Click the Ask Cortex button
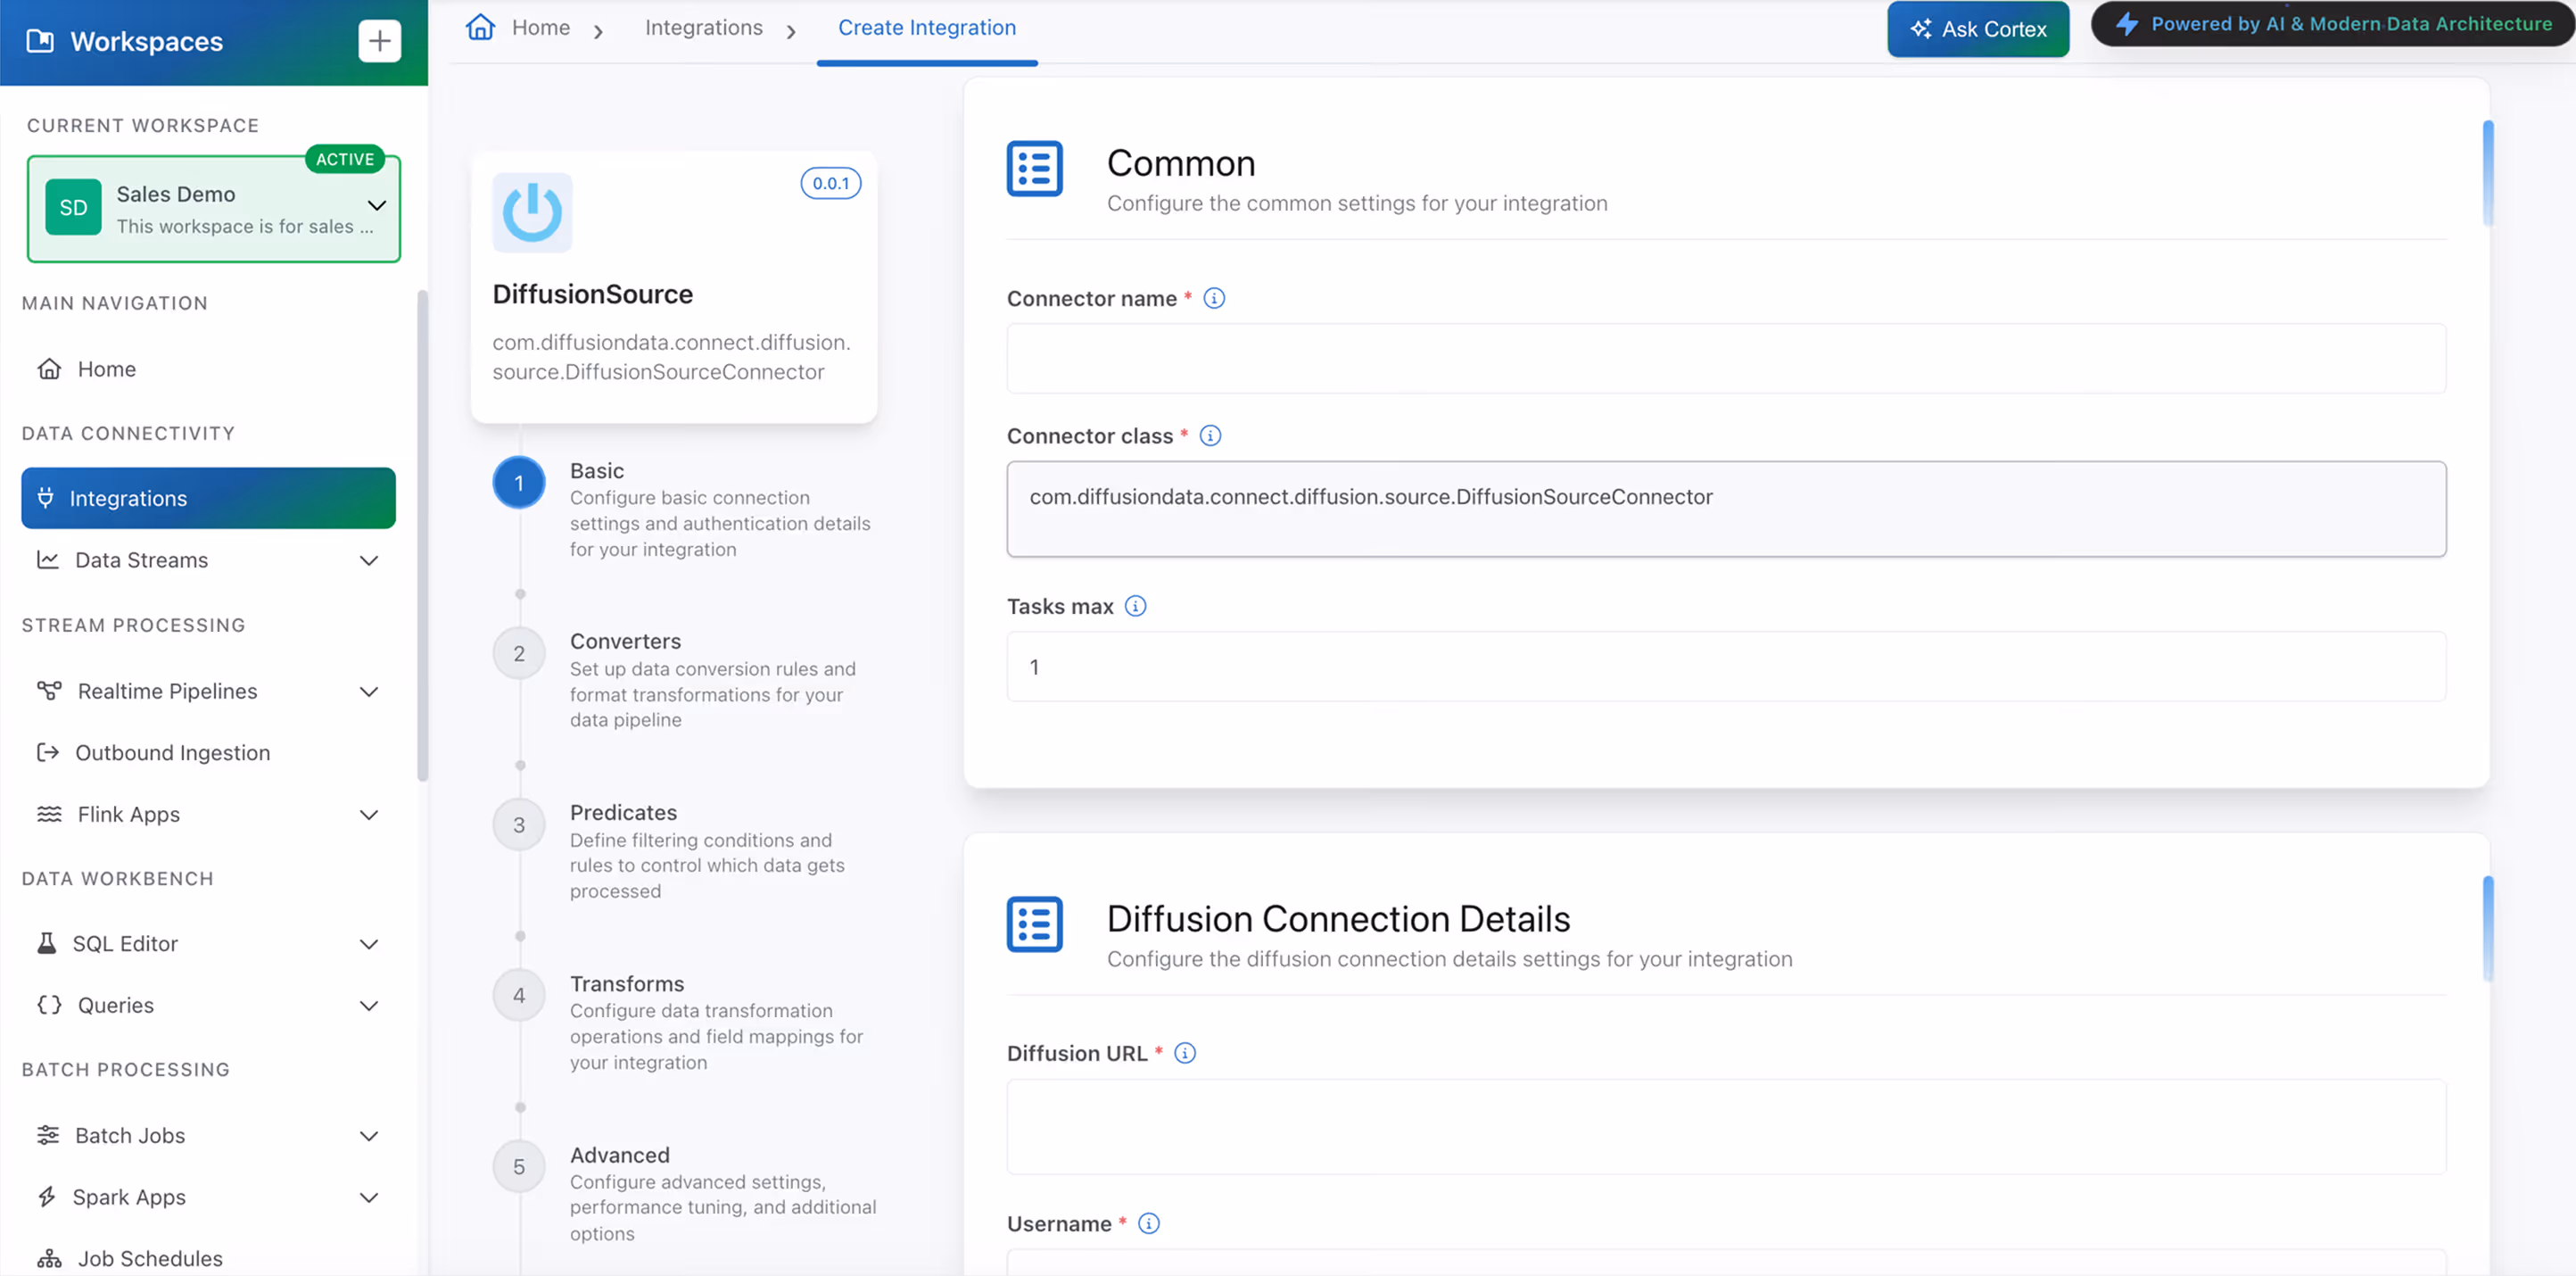2576x1276 pixels. [x=1978, y=29]
